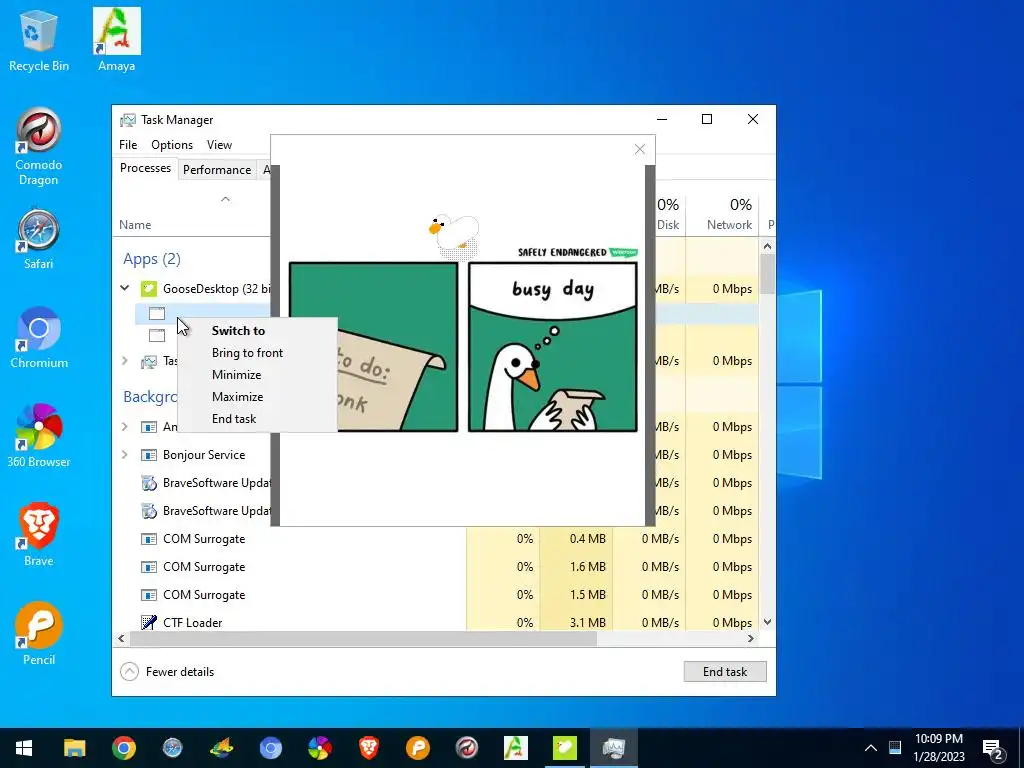Open the 360 Browser desktop shortcut
This screenshot has height=768, width=1024.
(39, 437)
